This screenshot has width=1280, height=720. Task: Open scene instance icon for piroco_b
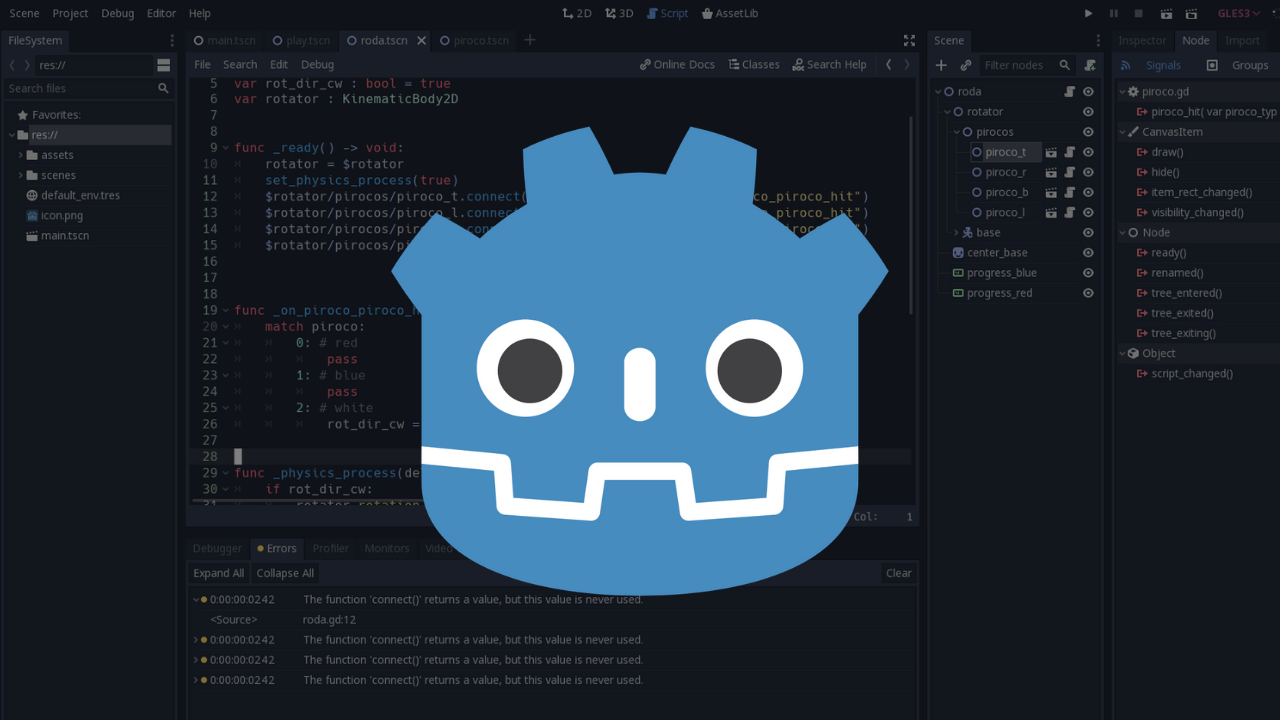click(x=1051, y=192)
